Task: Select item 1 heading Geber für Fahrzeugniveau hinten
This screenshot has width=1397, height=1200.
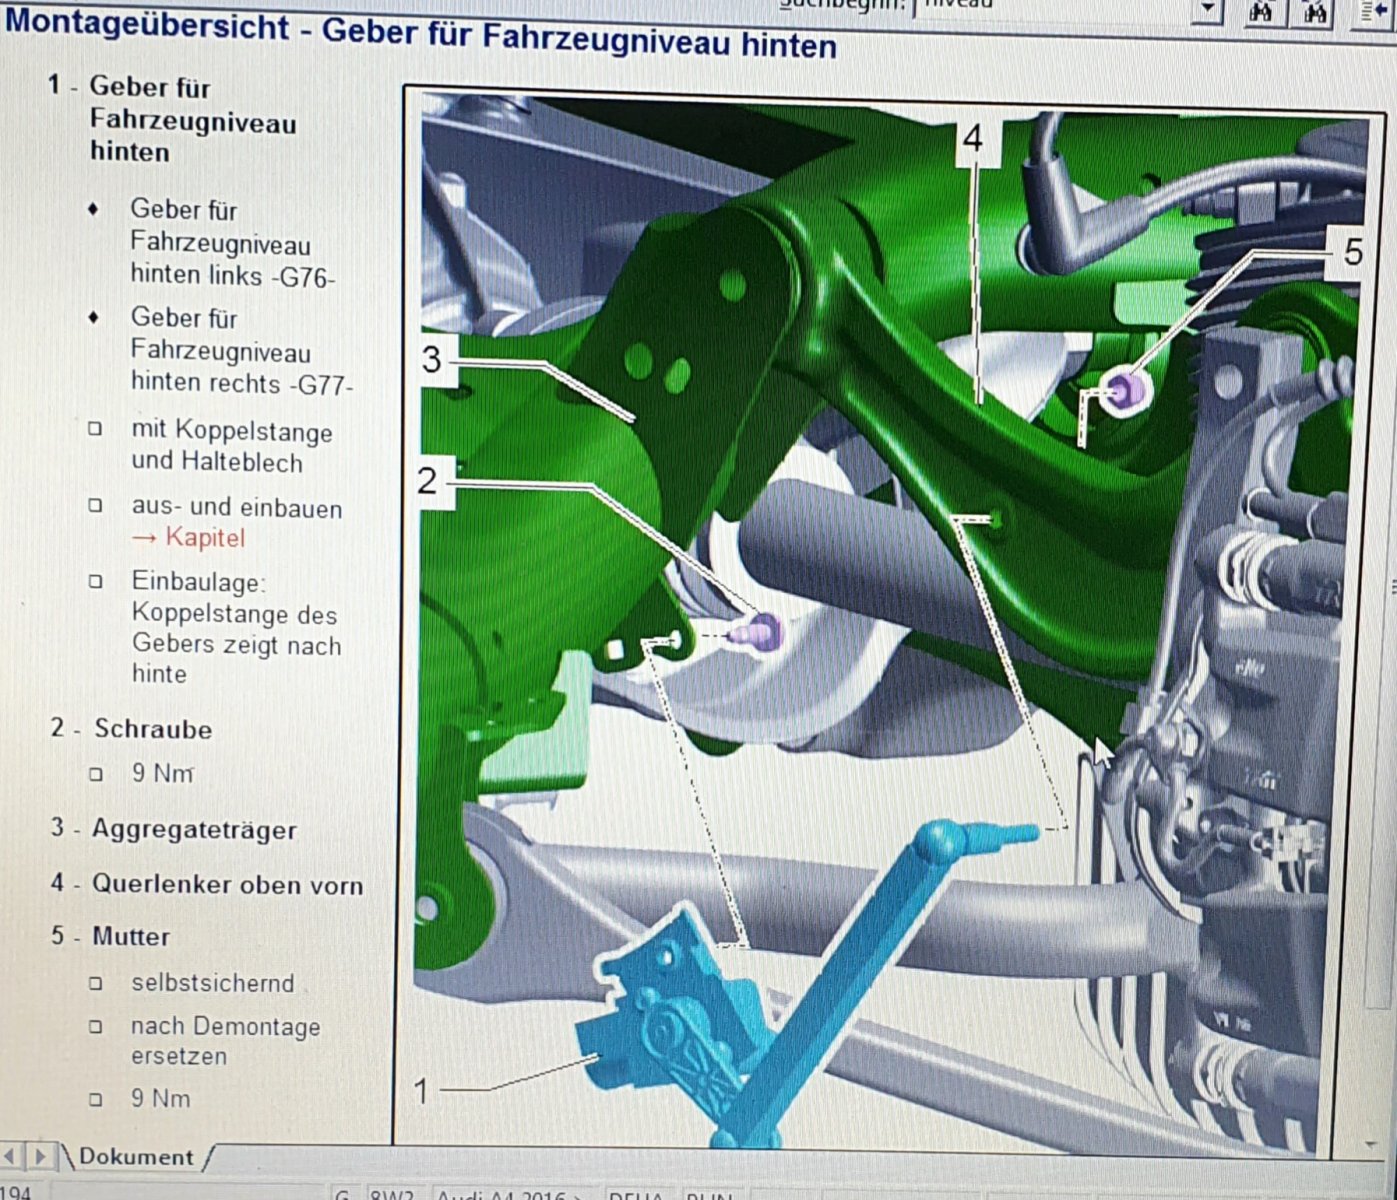Action: pyautogui.click(x=193, y=119)
